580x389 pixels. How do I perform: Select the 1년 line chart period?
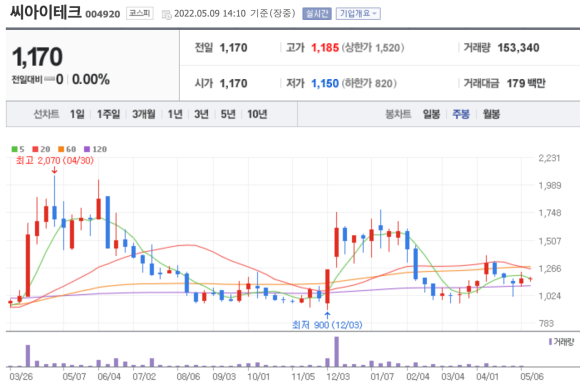coord(175,114)
